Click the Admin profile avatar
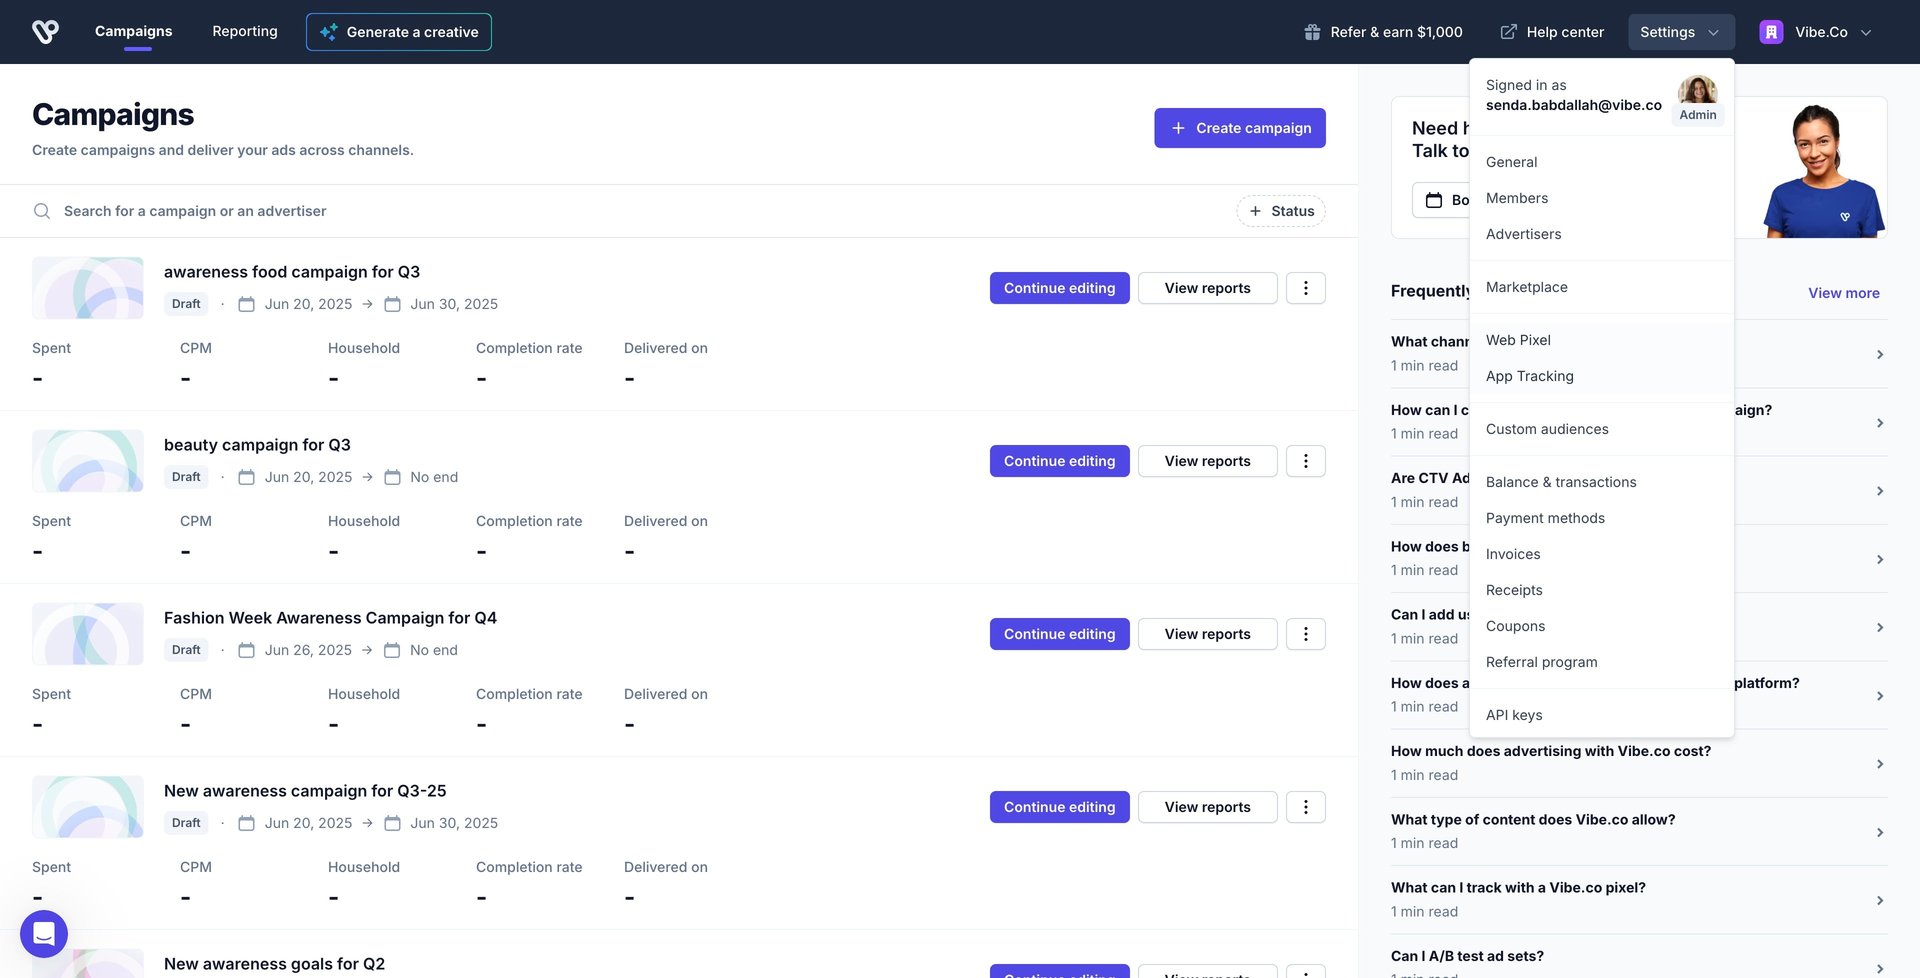This screenshot has width=1920, height=978. 1697,91
